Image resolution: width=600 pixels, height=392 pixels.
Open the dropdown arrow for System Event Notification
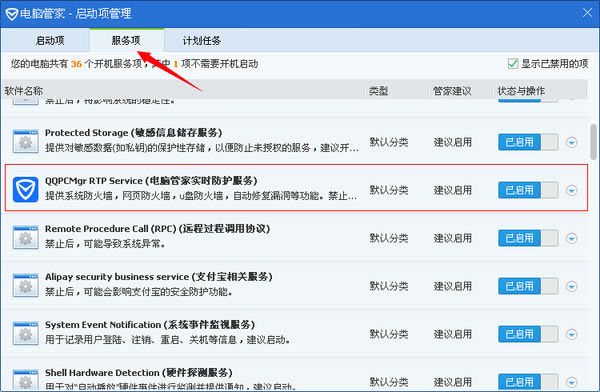coord(572,334)
